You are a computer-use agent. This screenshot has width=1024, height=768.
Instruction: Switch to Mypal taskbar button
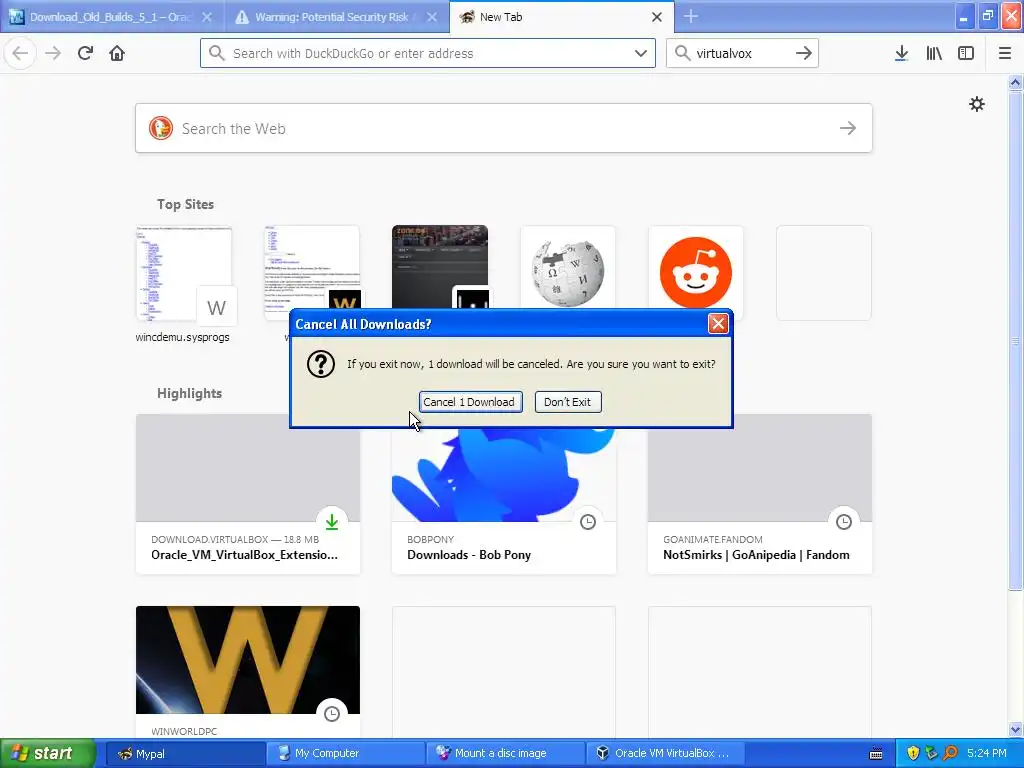pos(184,753)
